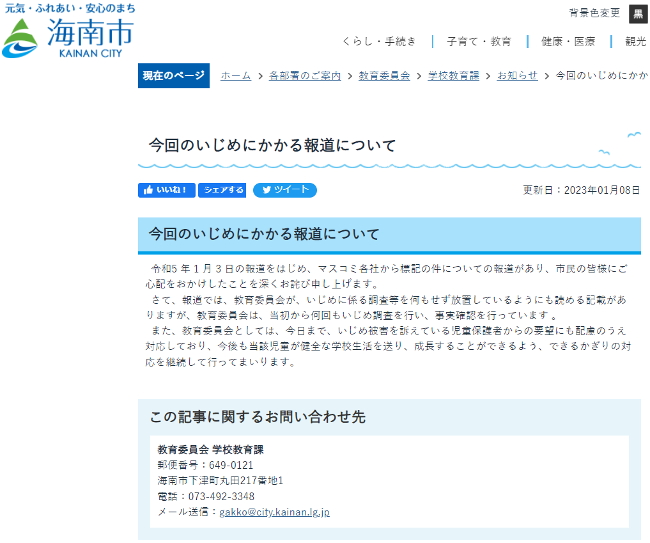Click the gakko@city.kainan.lg.jp email link

[274, 512]
